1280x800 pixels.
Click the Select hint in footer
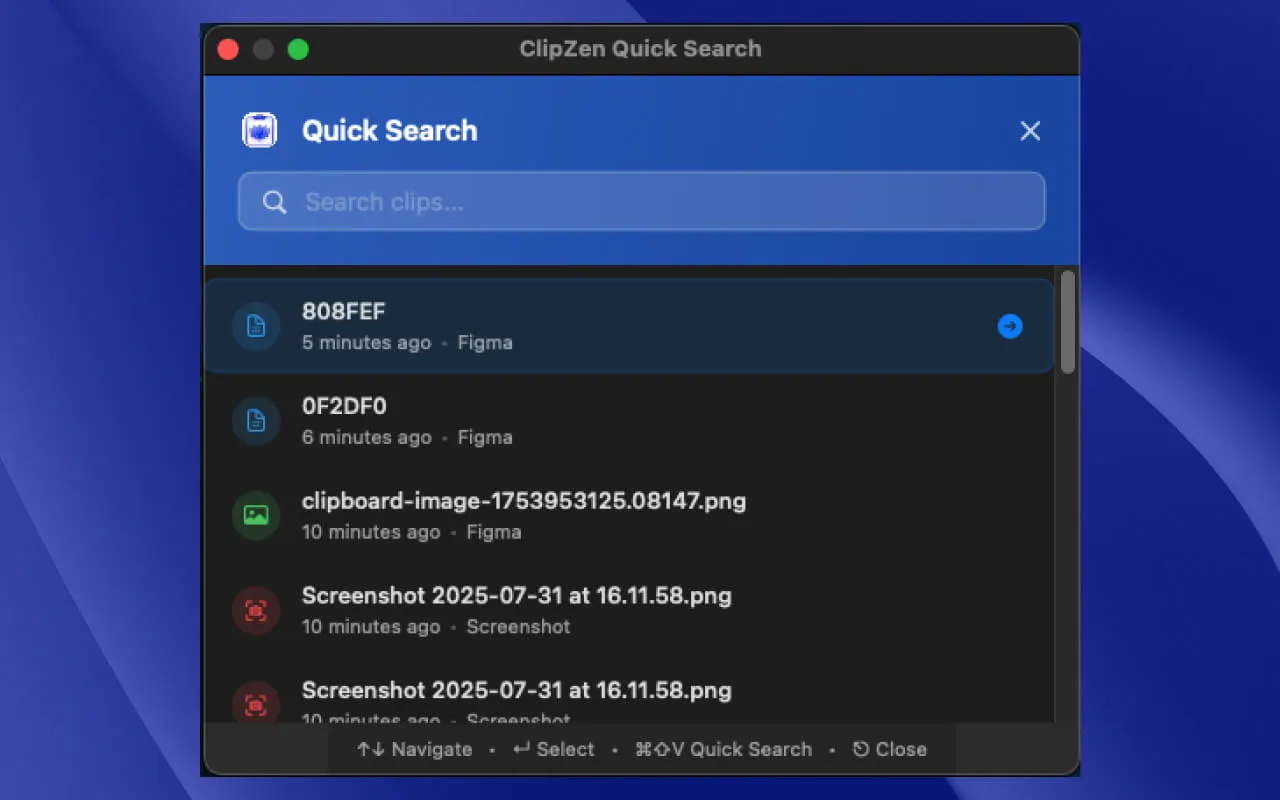coord(553,749)
